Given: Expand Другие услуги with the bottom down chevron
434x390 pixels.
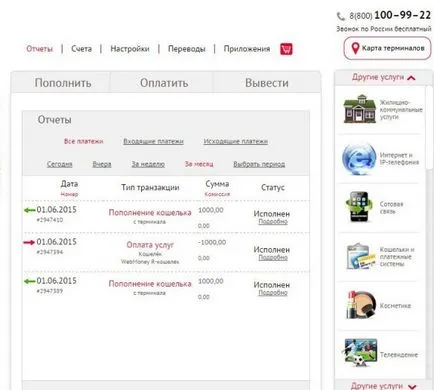Looking at the screenshot, I should click(x=412, y=386).
